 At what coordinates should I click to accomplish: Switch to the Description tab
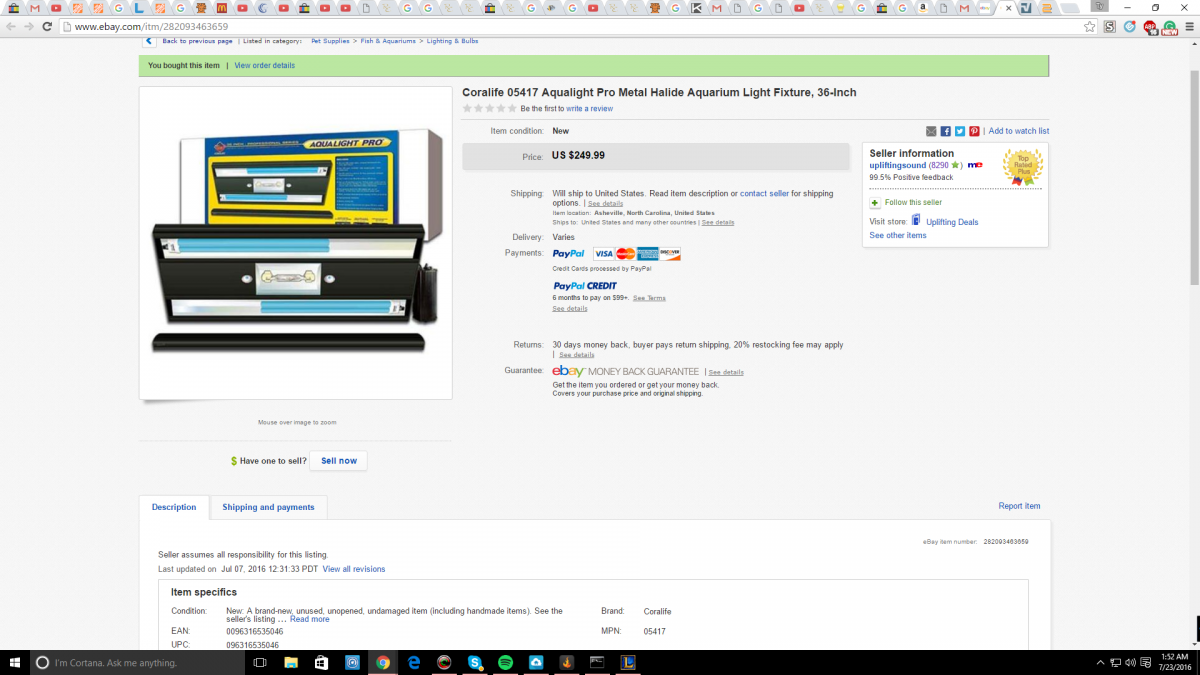(174, 507)
